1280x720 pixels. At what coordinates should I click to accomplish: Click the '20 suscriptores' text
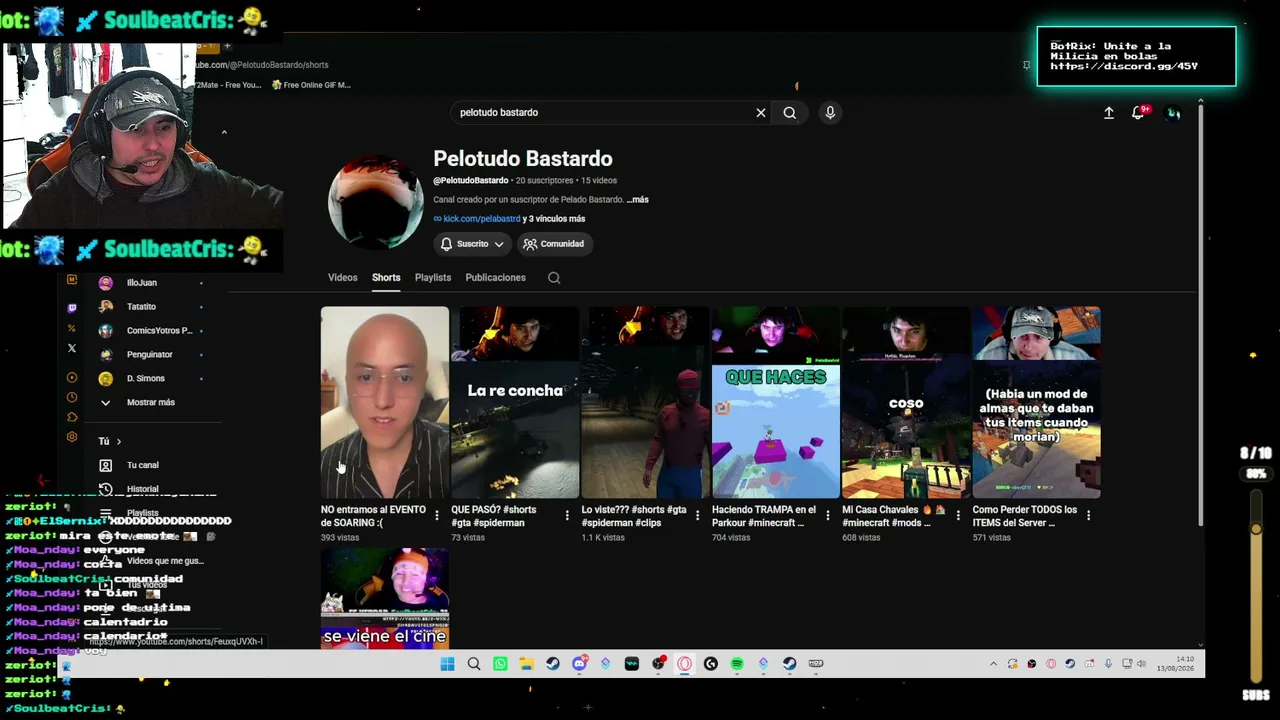[x=545, y=181]
